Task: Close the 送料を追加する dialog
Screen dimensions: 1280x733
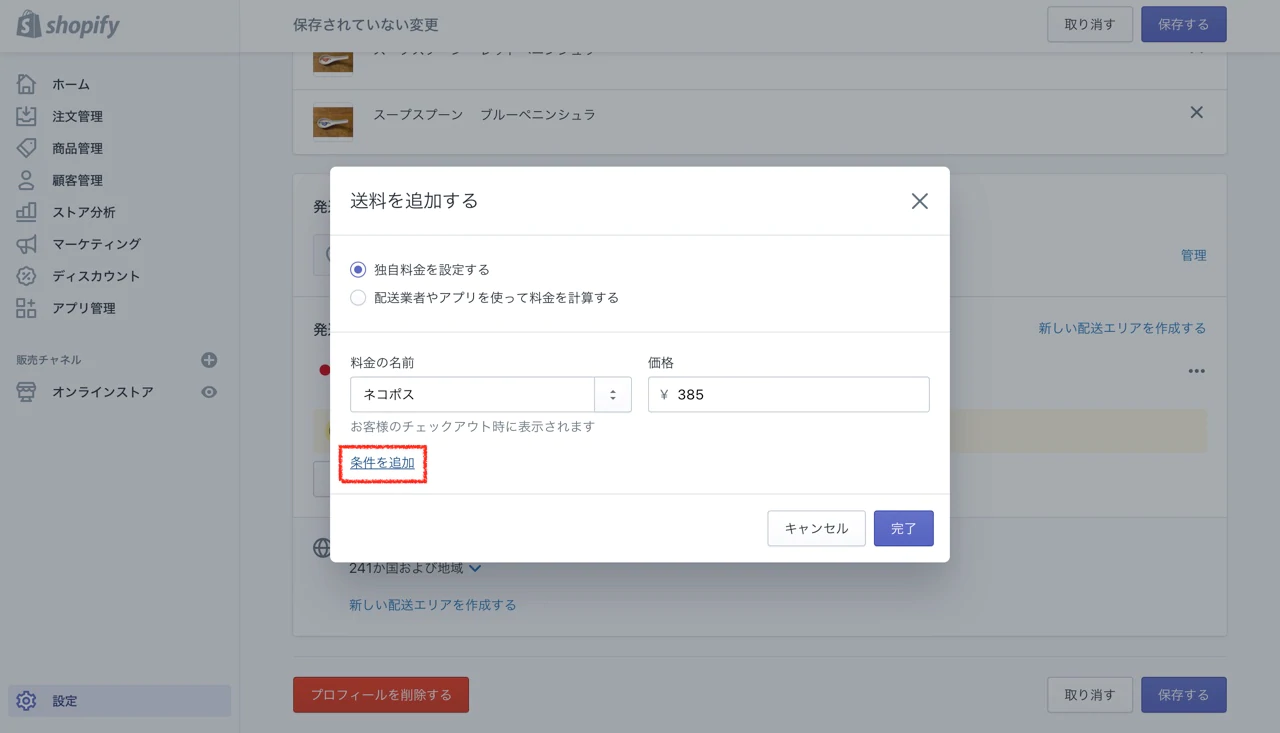Action: pyautogui.click(x=919, y=201)
